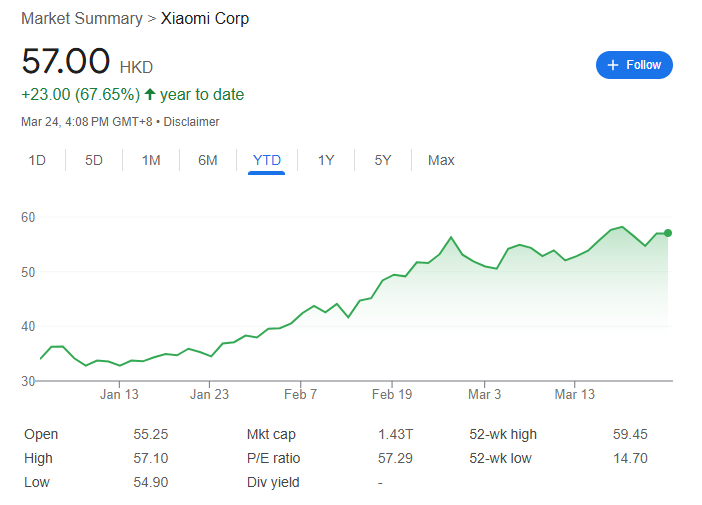Click the 30 y-axis label

pos(28,381)
